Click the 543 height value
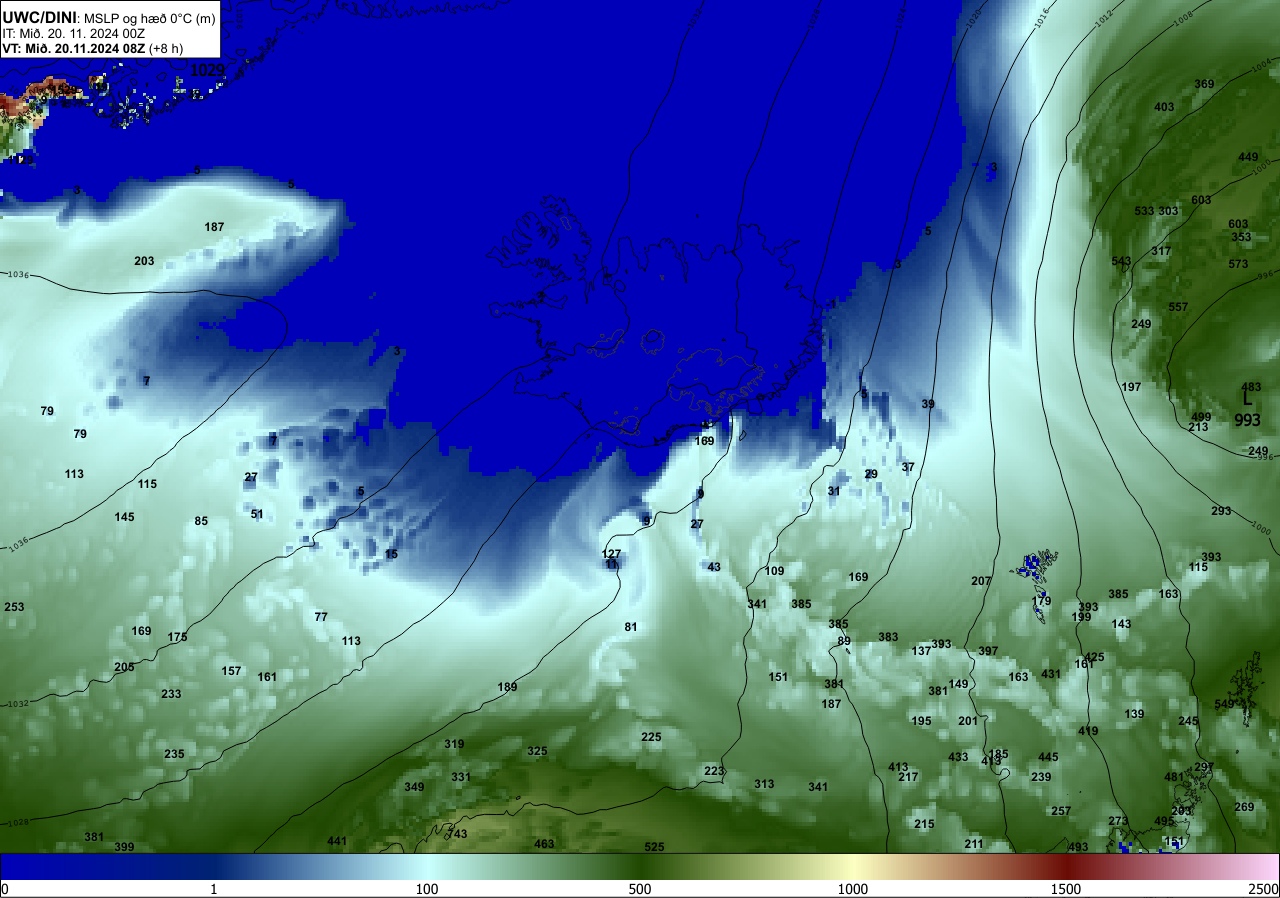The width and height of the screenshot is (1280, 898). click(x=1121, y=261)
